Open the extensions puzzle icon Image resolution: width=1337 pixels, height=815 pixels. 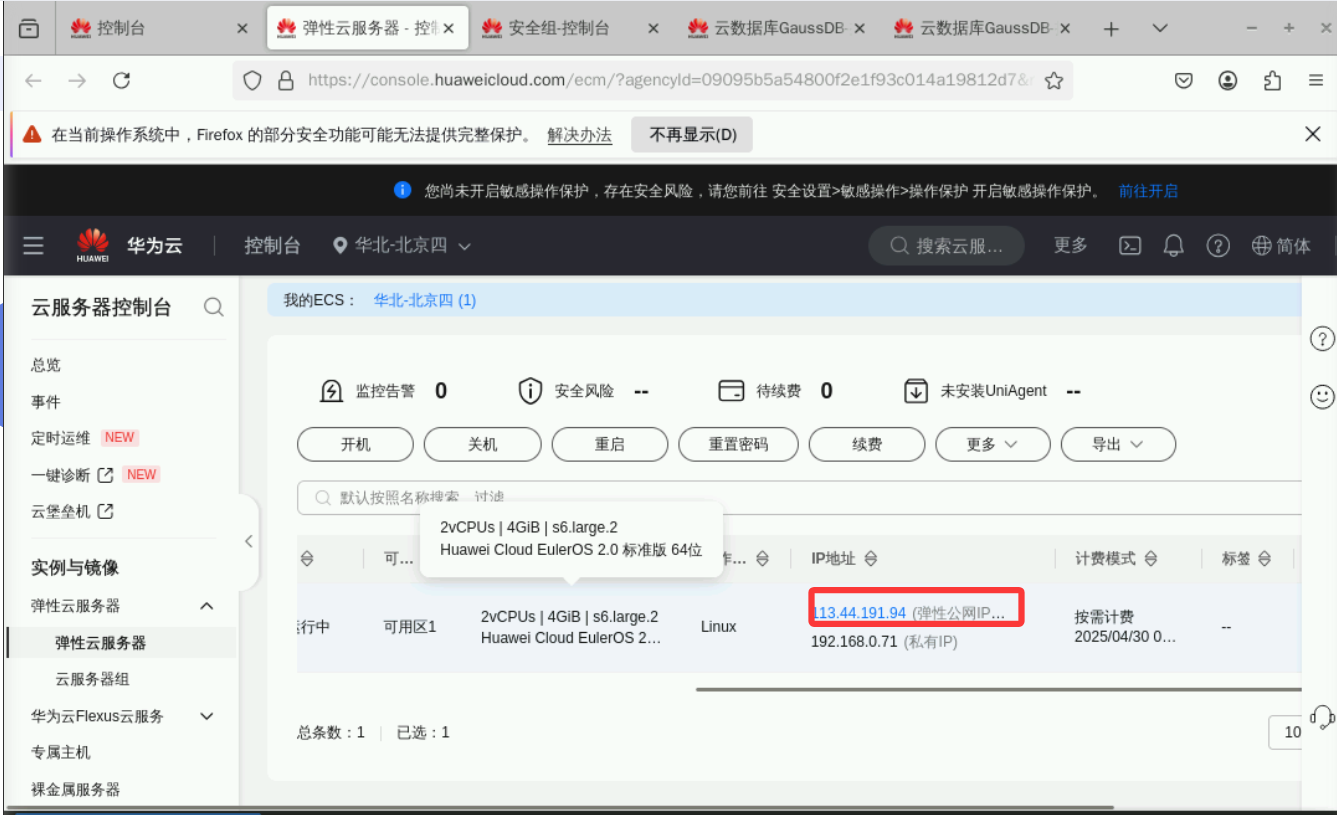1272,81
